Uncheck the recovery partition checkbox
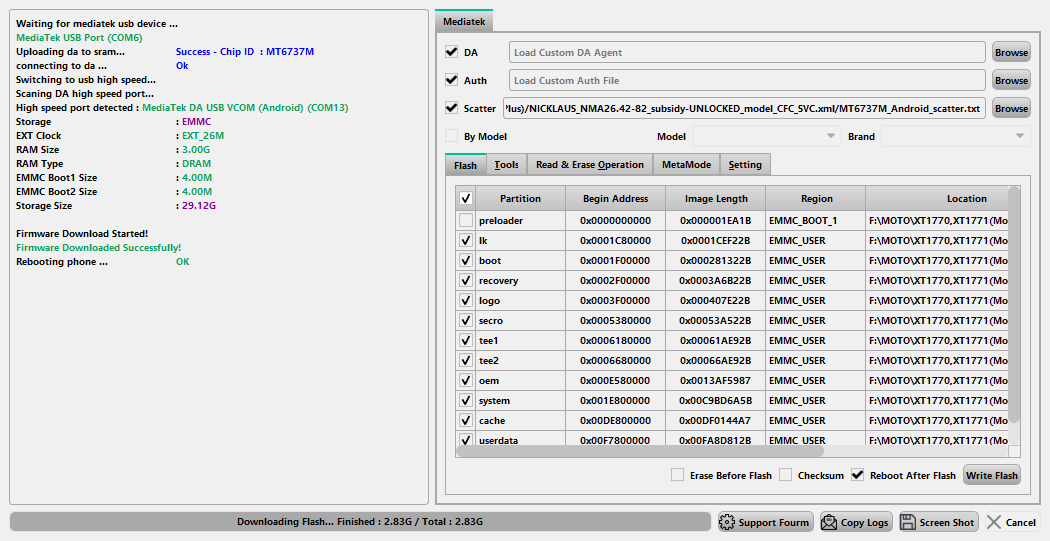The height and width of the screenshot is (541, 1050). coord(466,281)
